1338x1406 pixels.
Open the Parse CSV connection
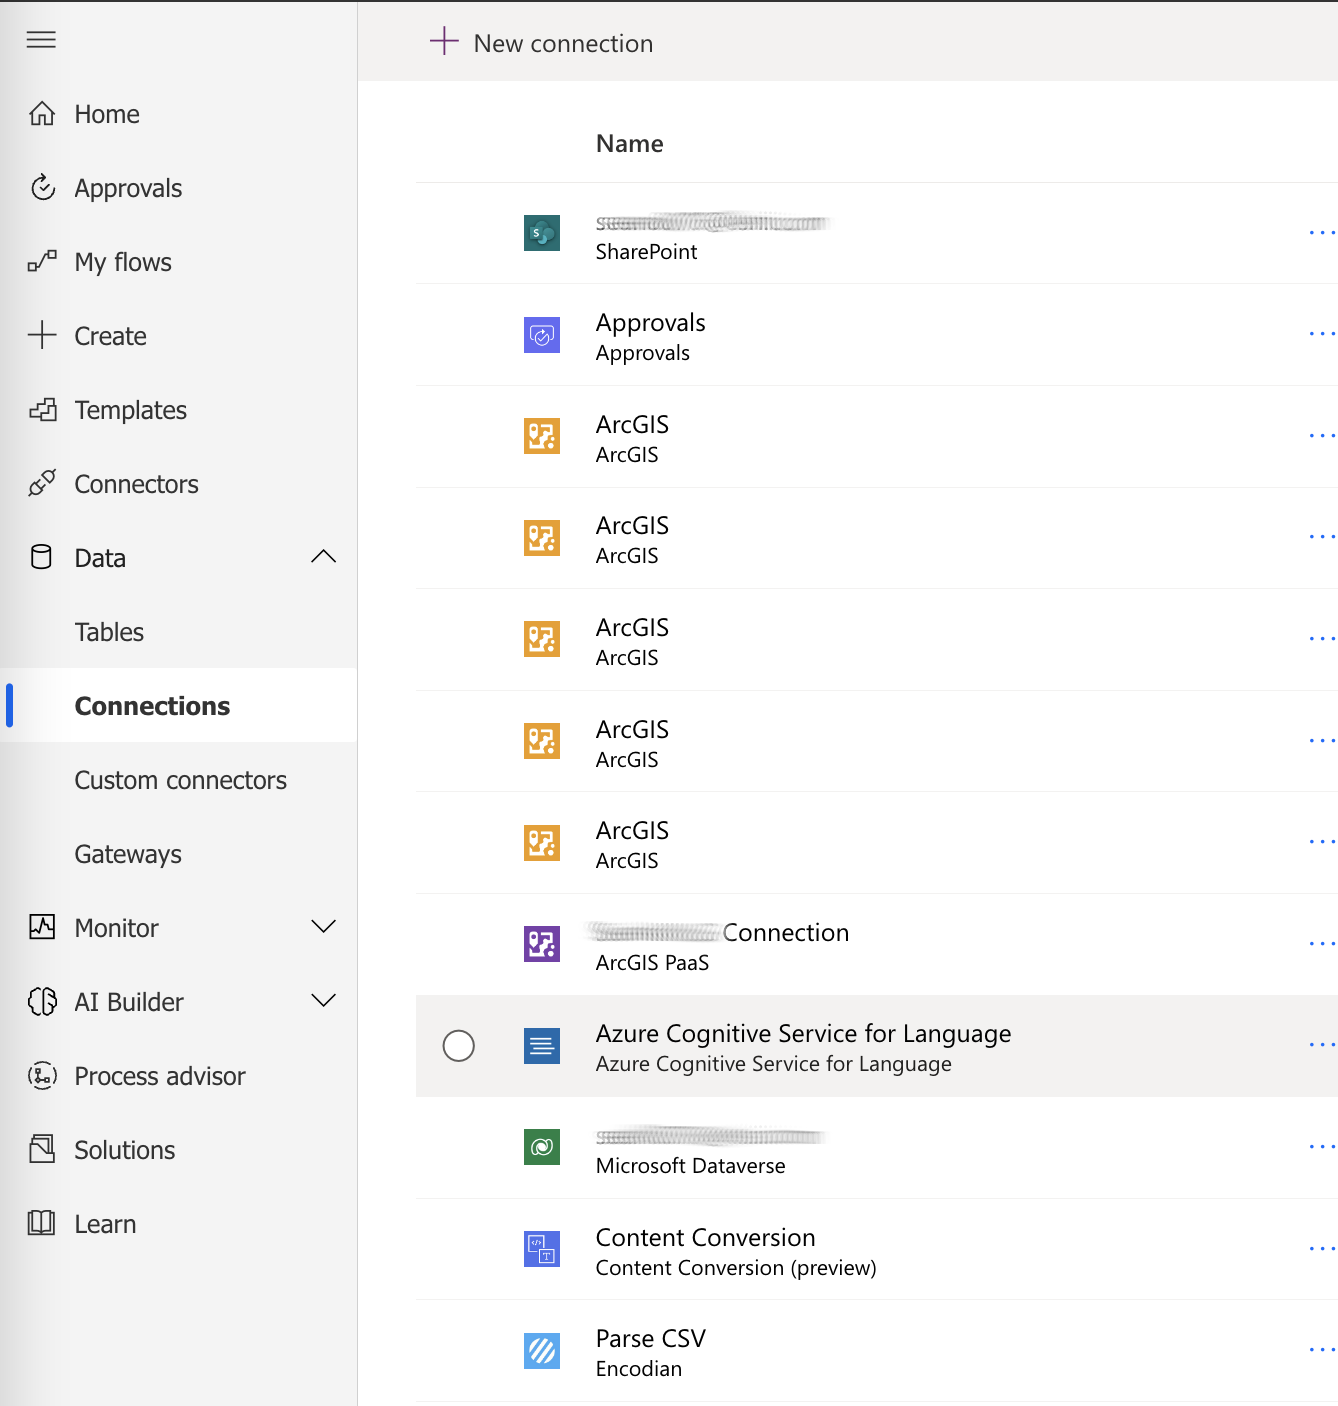coord(650,1339)
